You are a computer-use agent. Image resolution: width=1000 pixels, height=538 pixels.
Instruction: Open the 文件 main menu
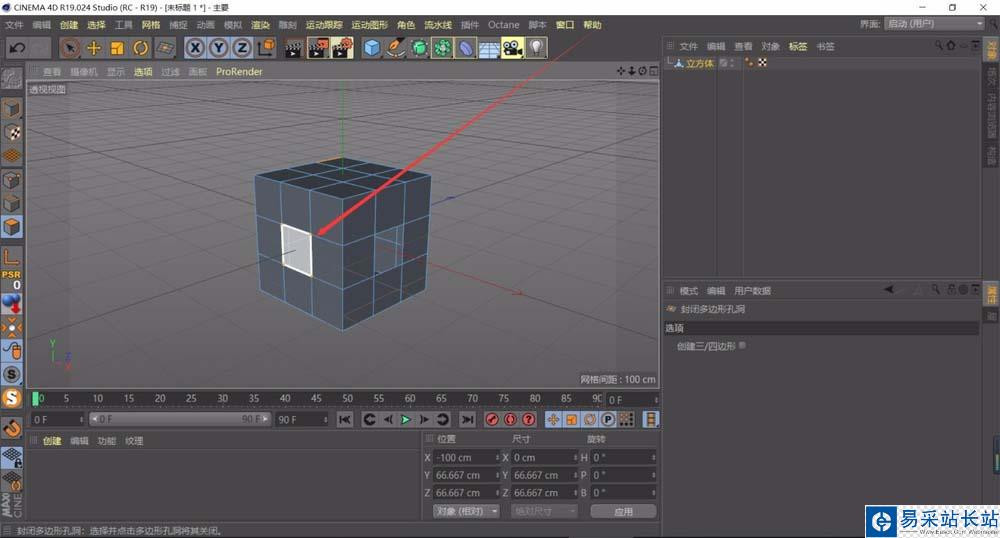point(14,25)
